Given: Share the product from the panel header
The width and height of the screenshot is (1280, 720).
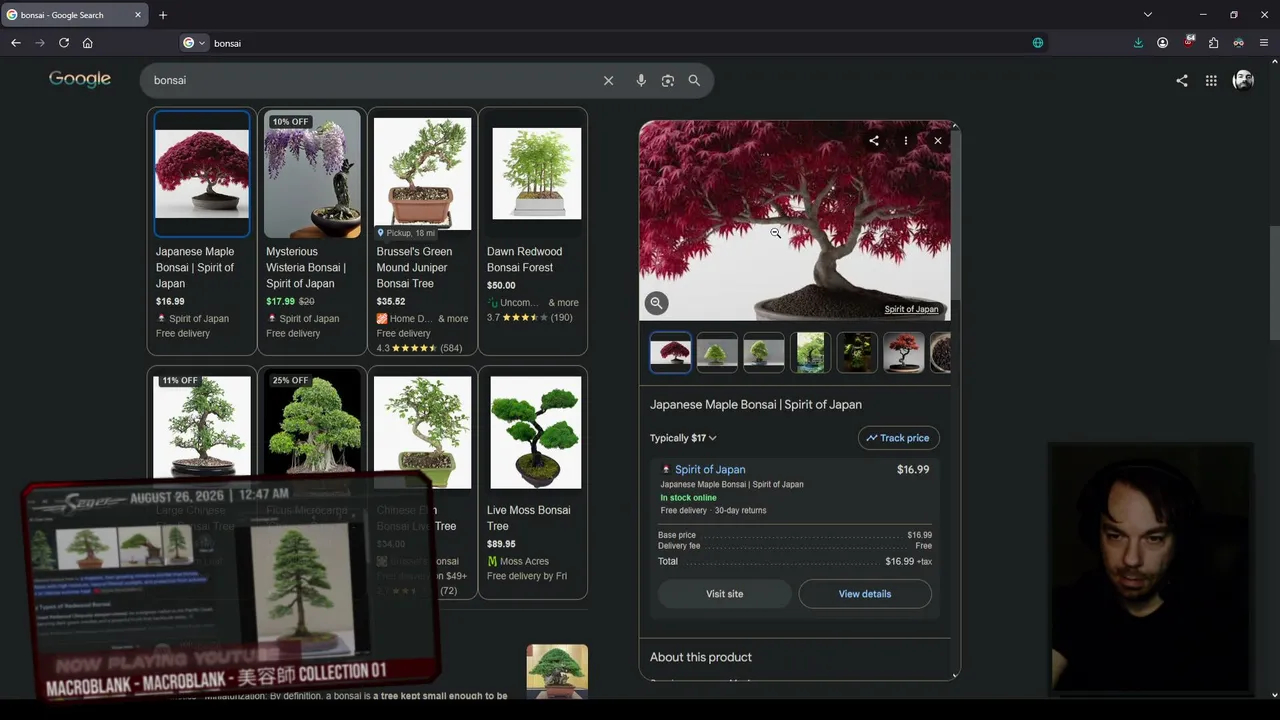Looking at the screenshot, I should click(x=874, y=141).
